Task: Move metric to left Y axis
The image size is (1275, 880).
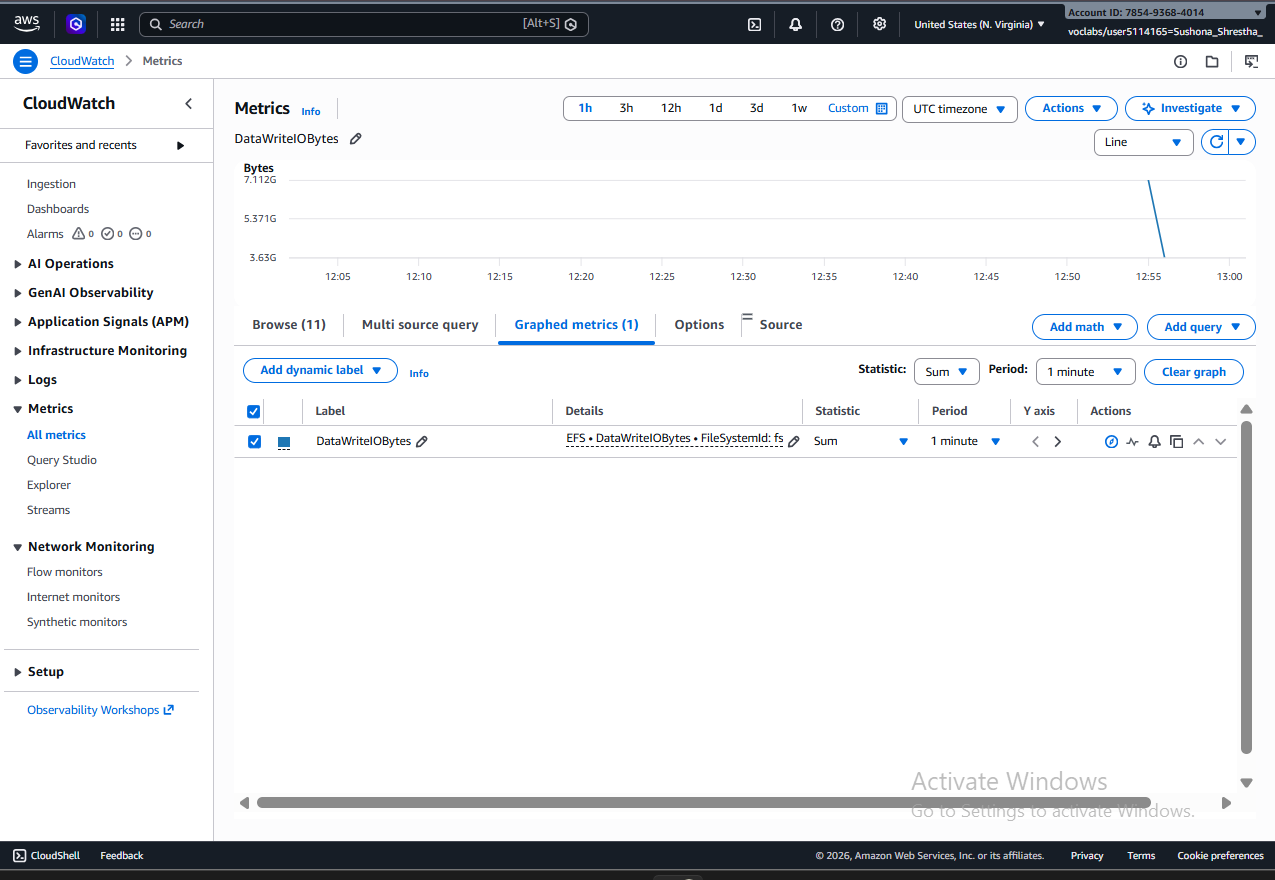Action: pos(1036,441)
